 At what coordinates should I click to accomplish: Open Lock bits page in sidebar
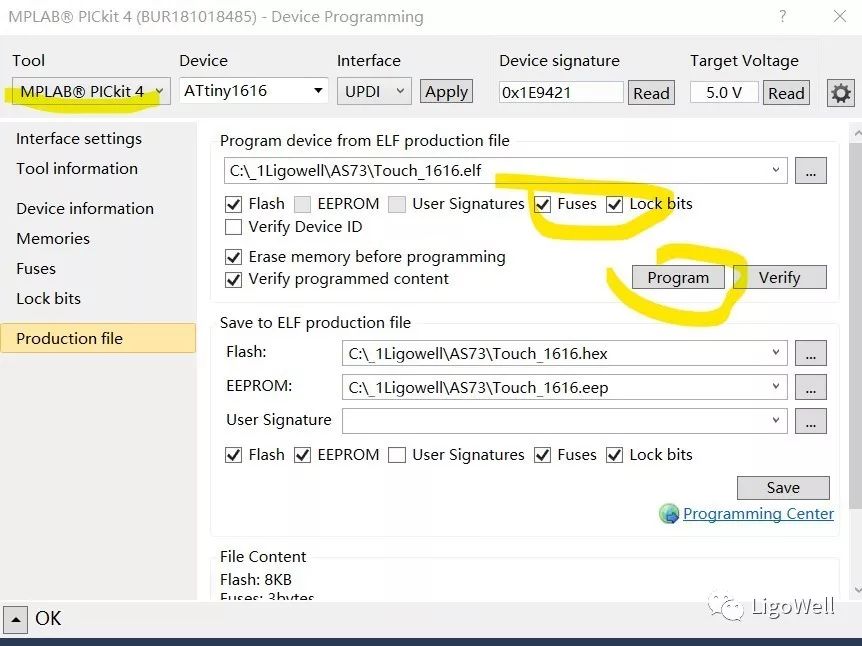click(x=48, y=299)
